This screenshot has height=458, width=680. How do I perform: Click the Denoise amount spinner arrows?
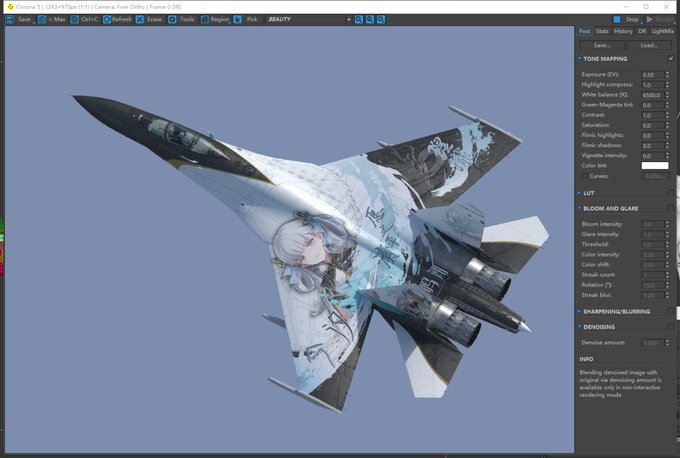point(667,343)
